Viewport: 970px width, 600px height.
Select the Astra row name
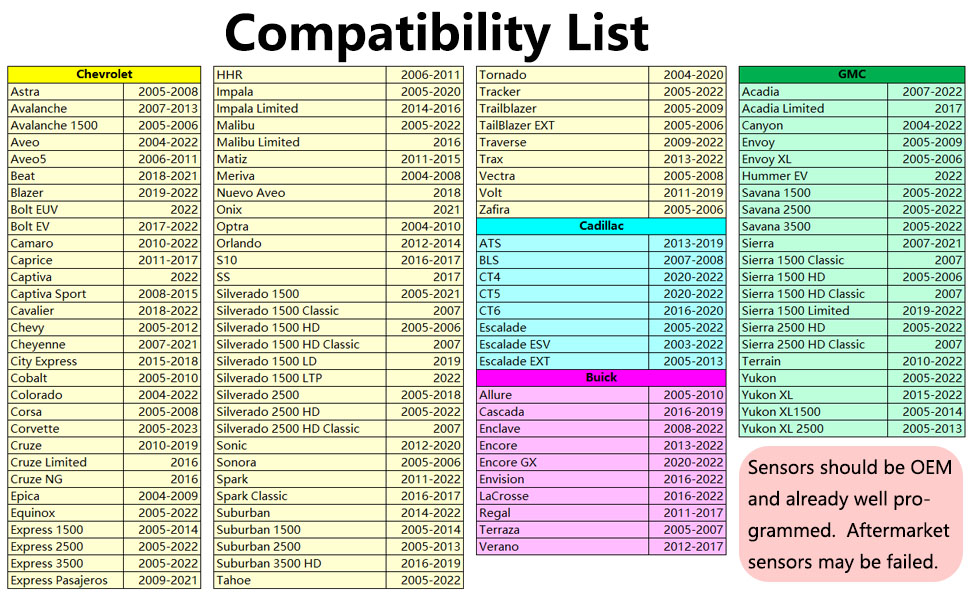click(x=66, y=92)
